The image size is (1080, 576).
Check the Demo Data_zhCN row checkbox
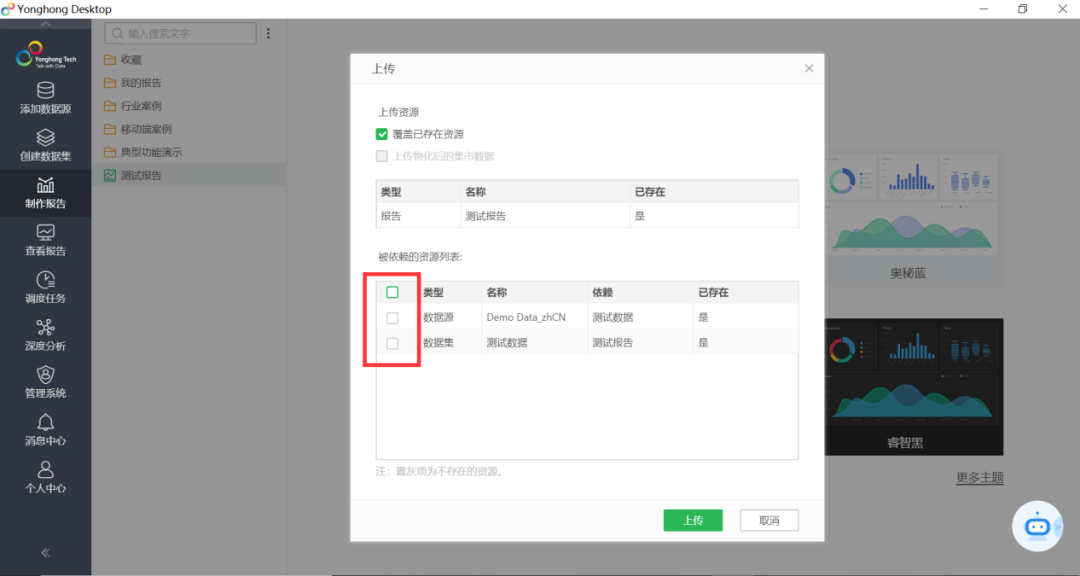point(394,317)
